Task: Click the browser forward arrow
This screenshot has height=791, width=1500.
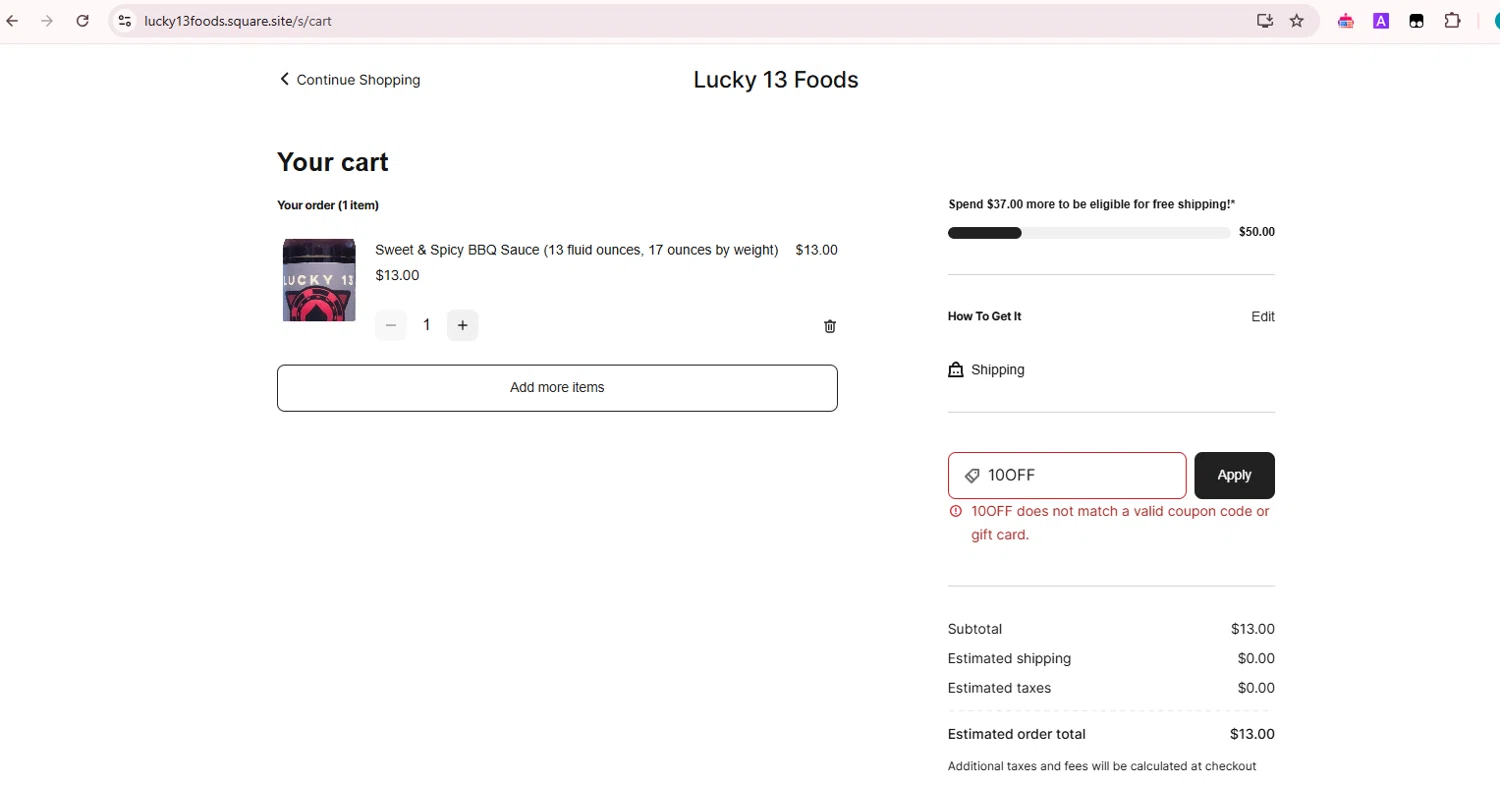Action: click(x=47, y=20)
